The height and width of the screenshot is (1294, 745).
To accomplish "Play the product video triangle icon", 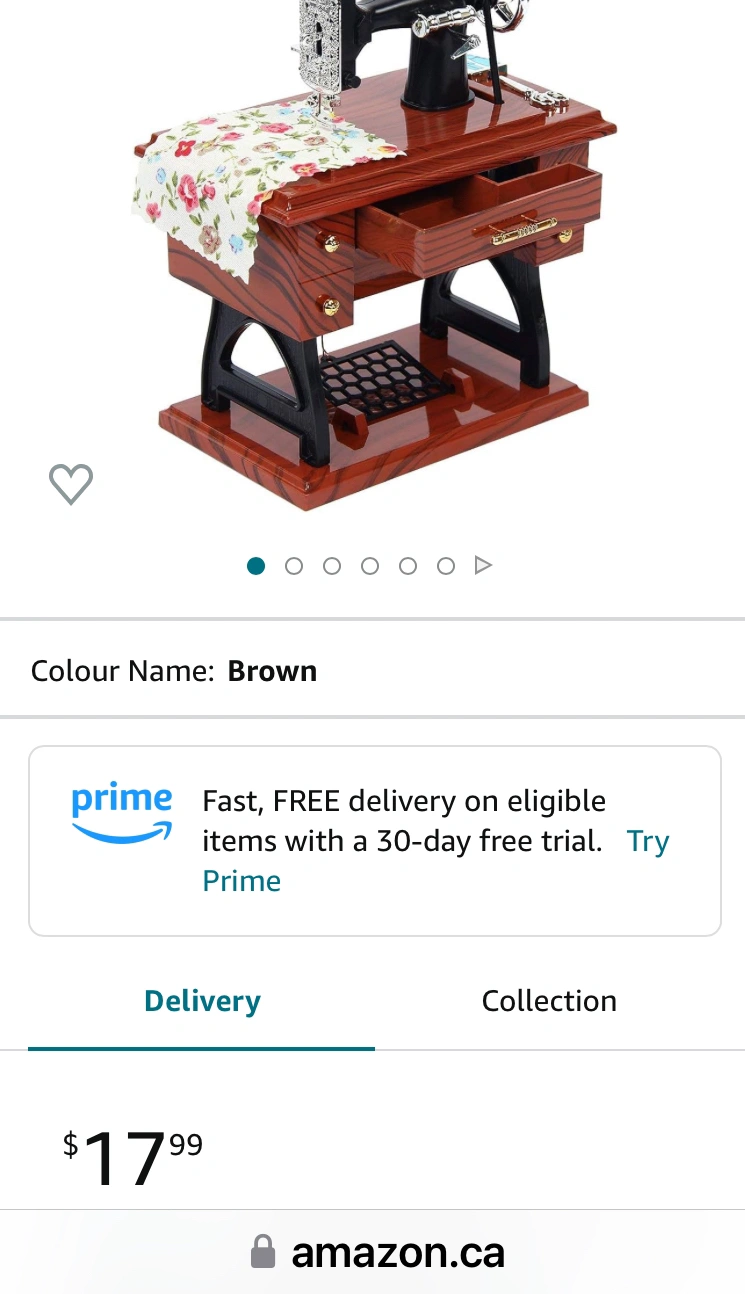I will [483, 566].
